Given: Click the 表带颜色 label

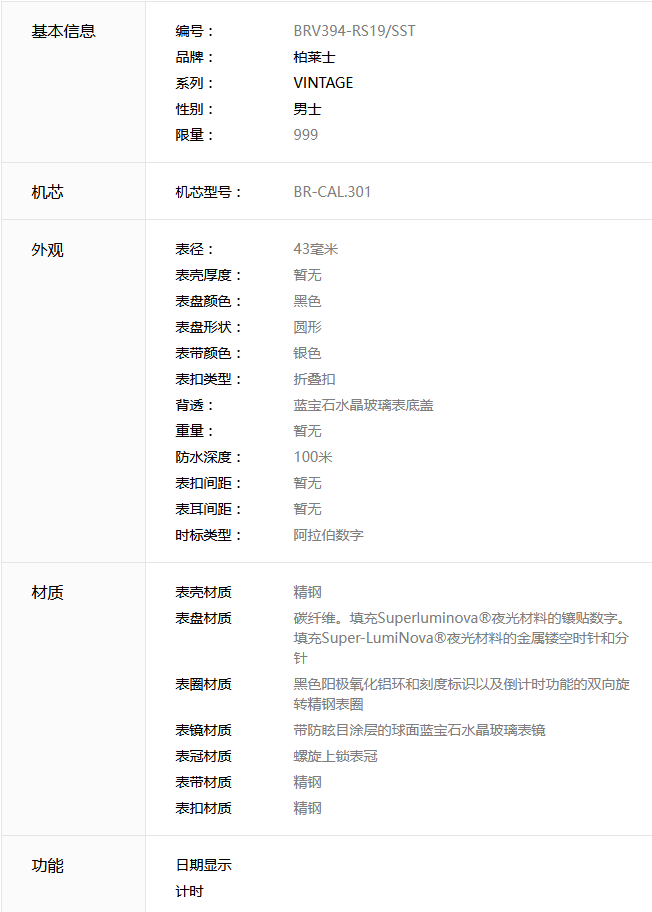Looking at the screenshot, I should (209, 353).
